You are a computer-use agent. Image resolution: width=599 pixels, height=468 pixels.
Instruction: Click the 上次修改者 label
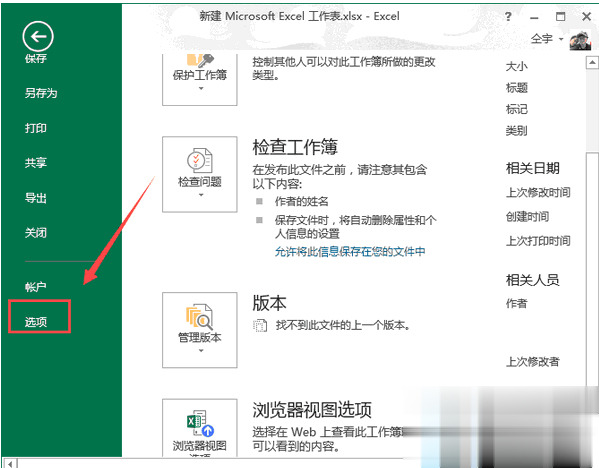click(533, 361)
